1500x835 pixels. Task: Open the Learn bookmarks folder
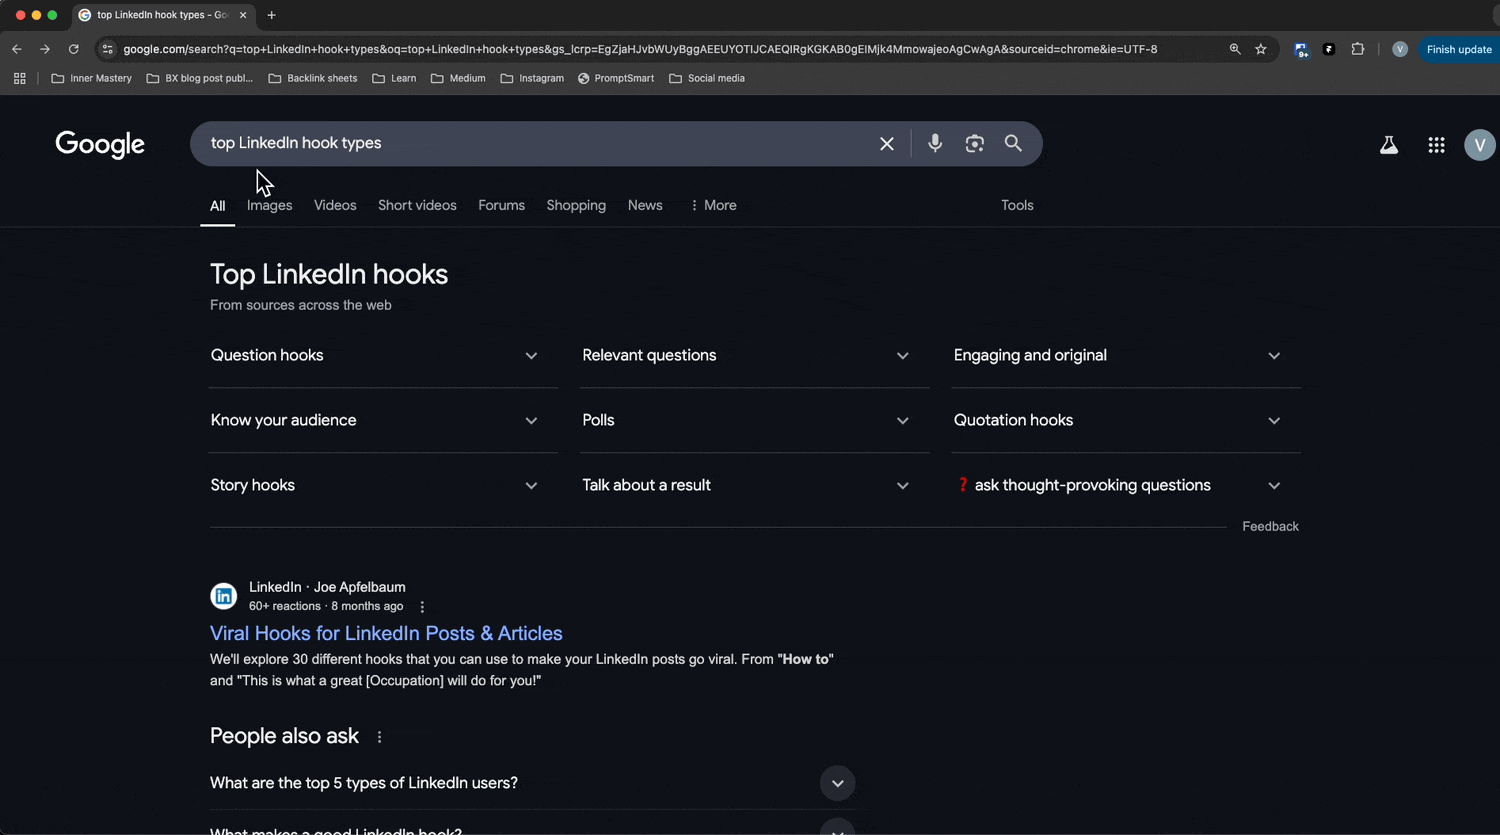(394, 78)
